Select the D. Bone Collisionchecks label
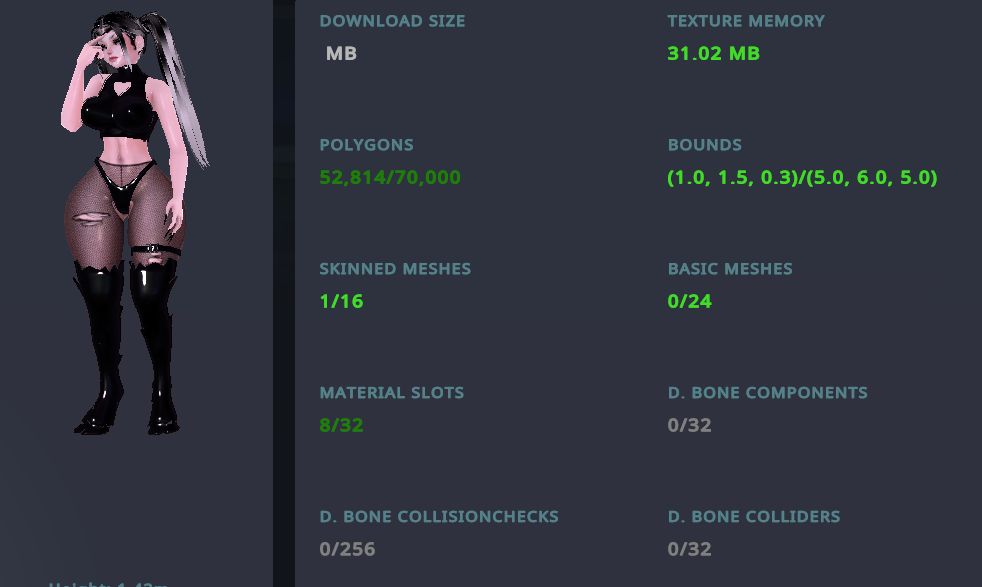982x587 pixels. tap(439, 517)
